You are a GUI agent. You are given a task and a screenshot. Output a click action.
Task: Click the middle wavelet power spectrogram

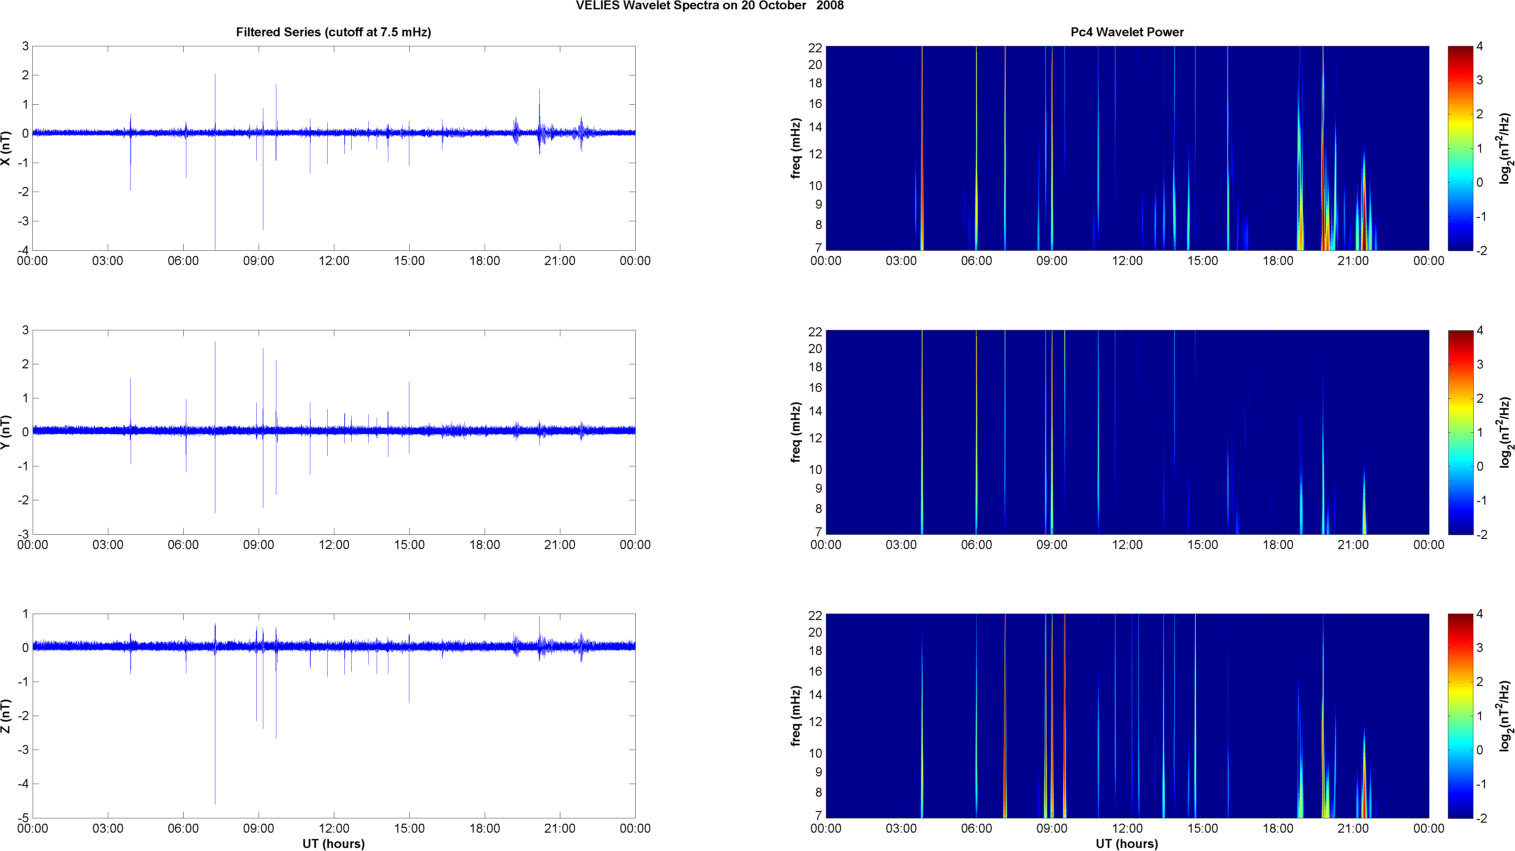[x=1126, y=432]
